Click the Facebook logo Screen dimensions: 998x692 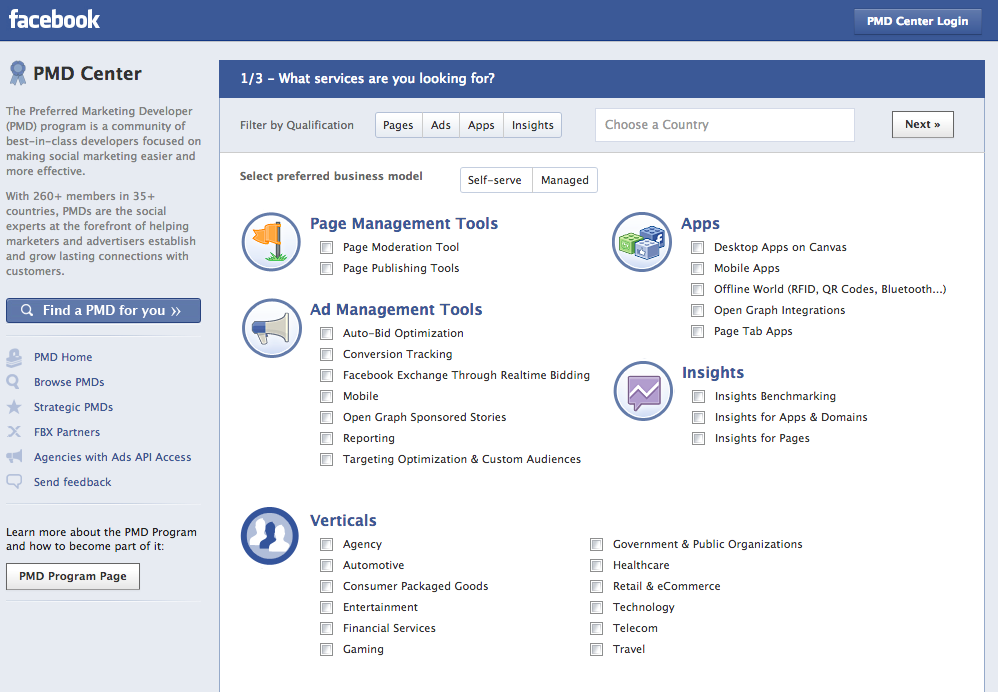(x=54, y=18)
